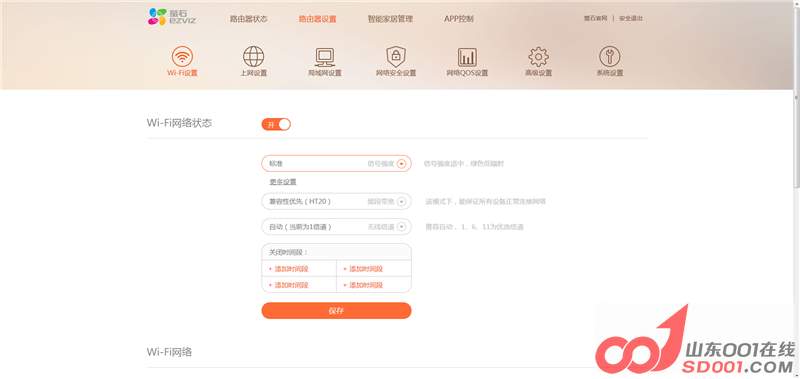Viewport: 800px width, 379px height.
Task: Turn off the Wi-Fi网络状态 switch
Action: pos(276,124)
